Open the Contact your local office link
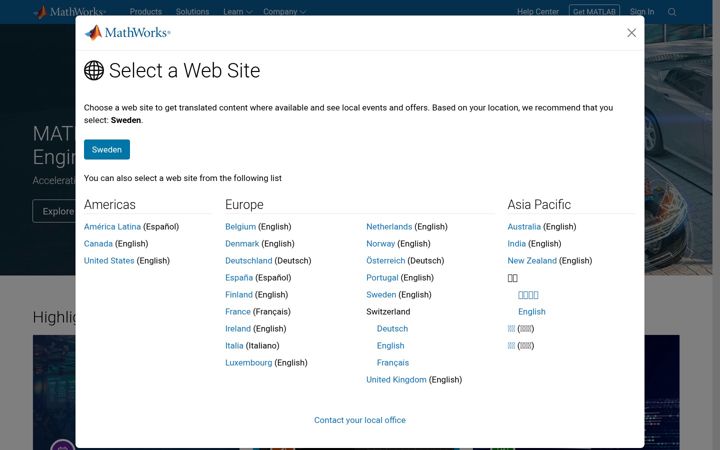Image resolution: width=720 pixels, height=450 pixels. coord(360,420)
